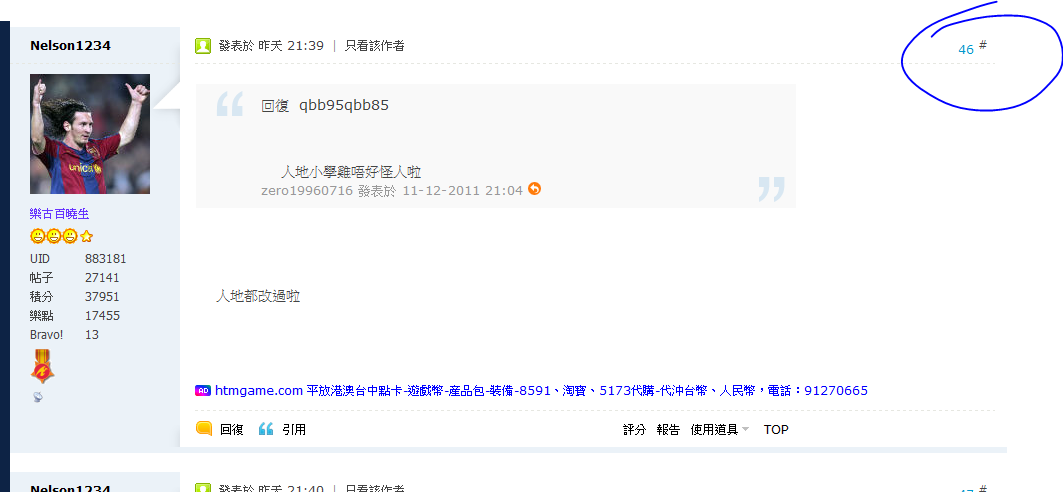Click the red medal badge icon in profile

(x=42, y=367)
